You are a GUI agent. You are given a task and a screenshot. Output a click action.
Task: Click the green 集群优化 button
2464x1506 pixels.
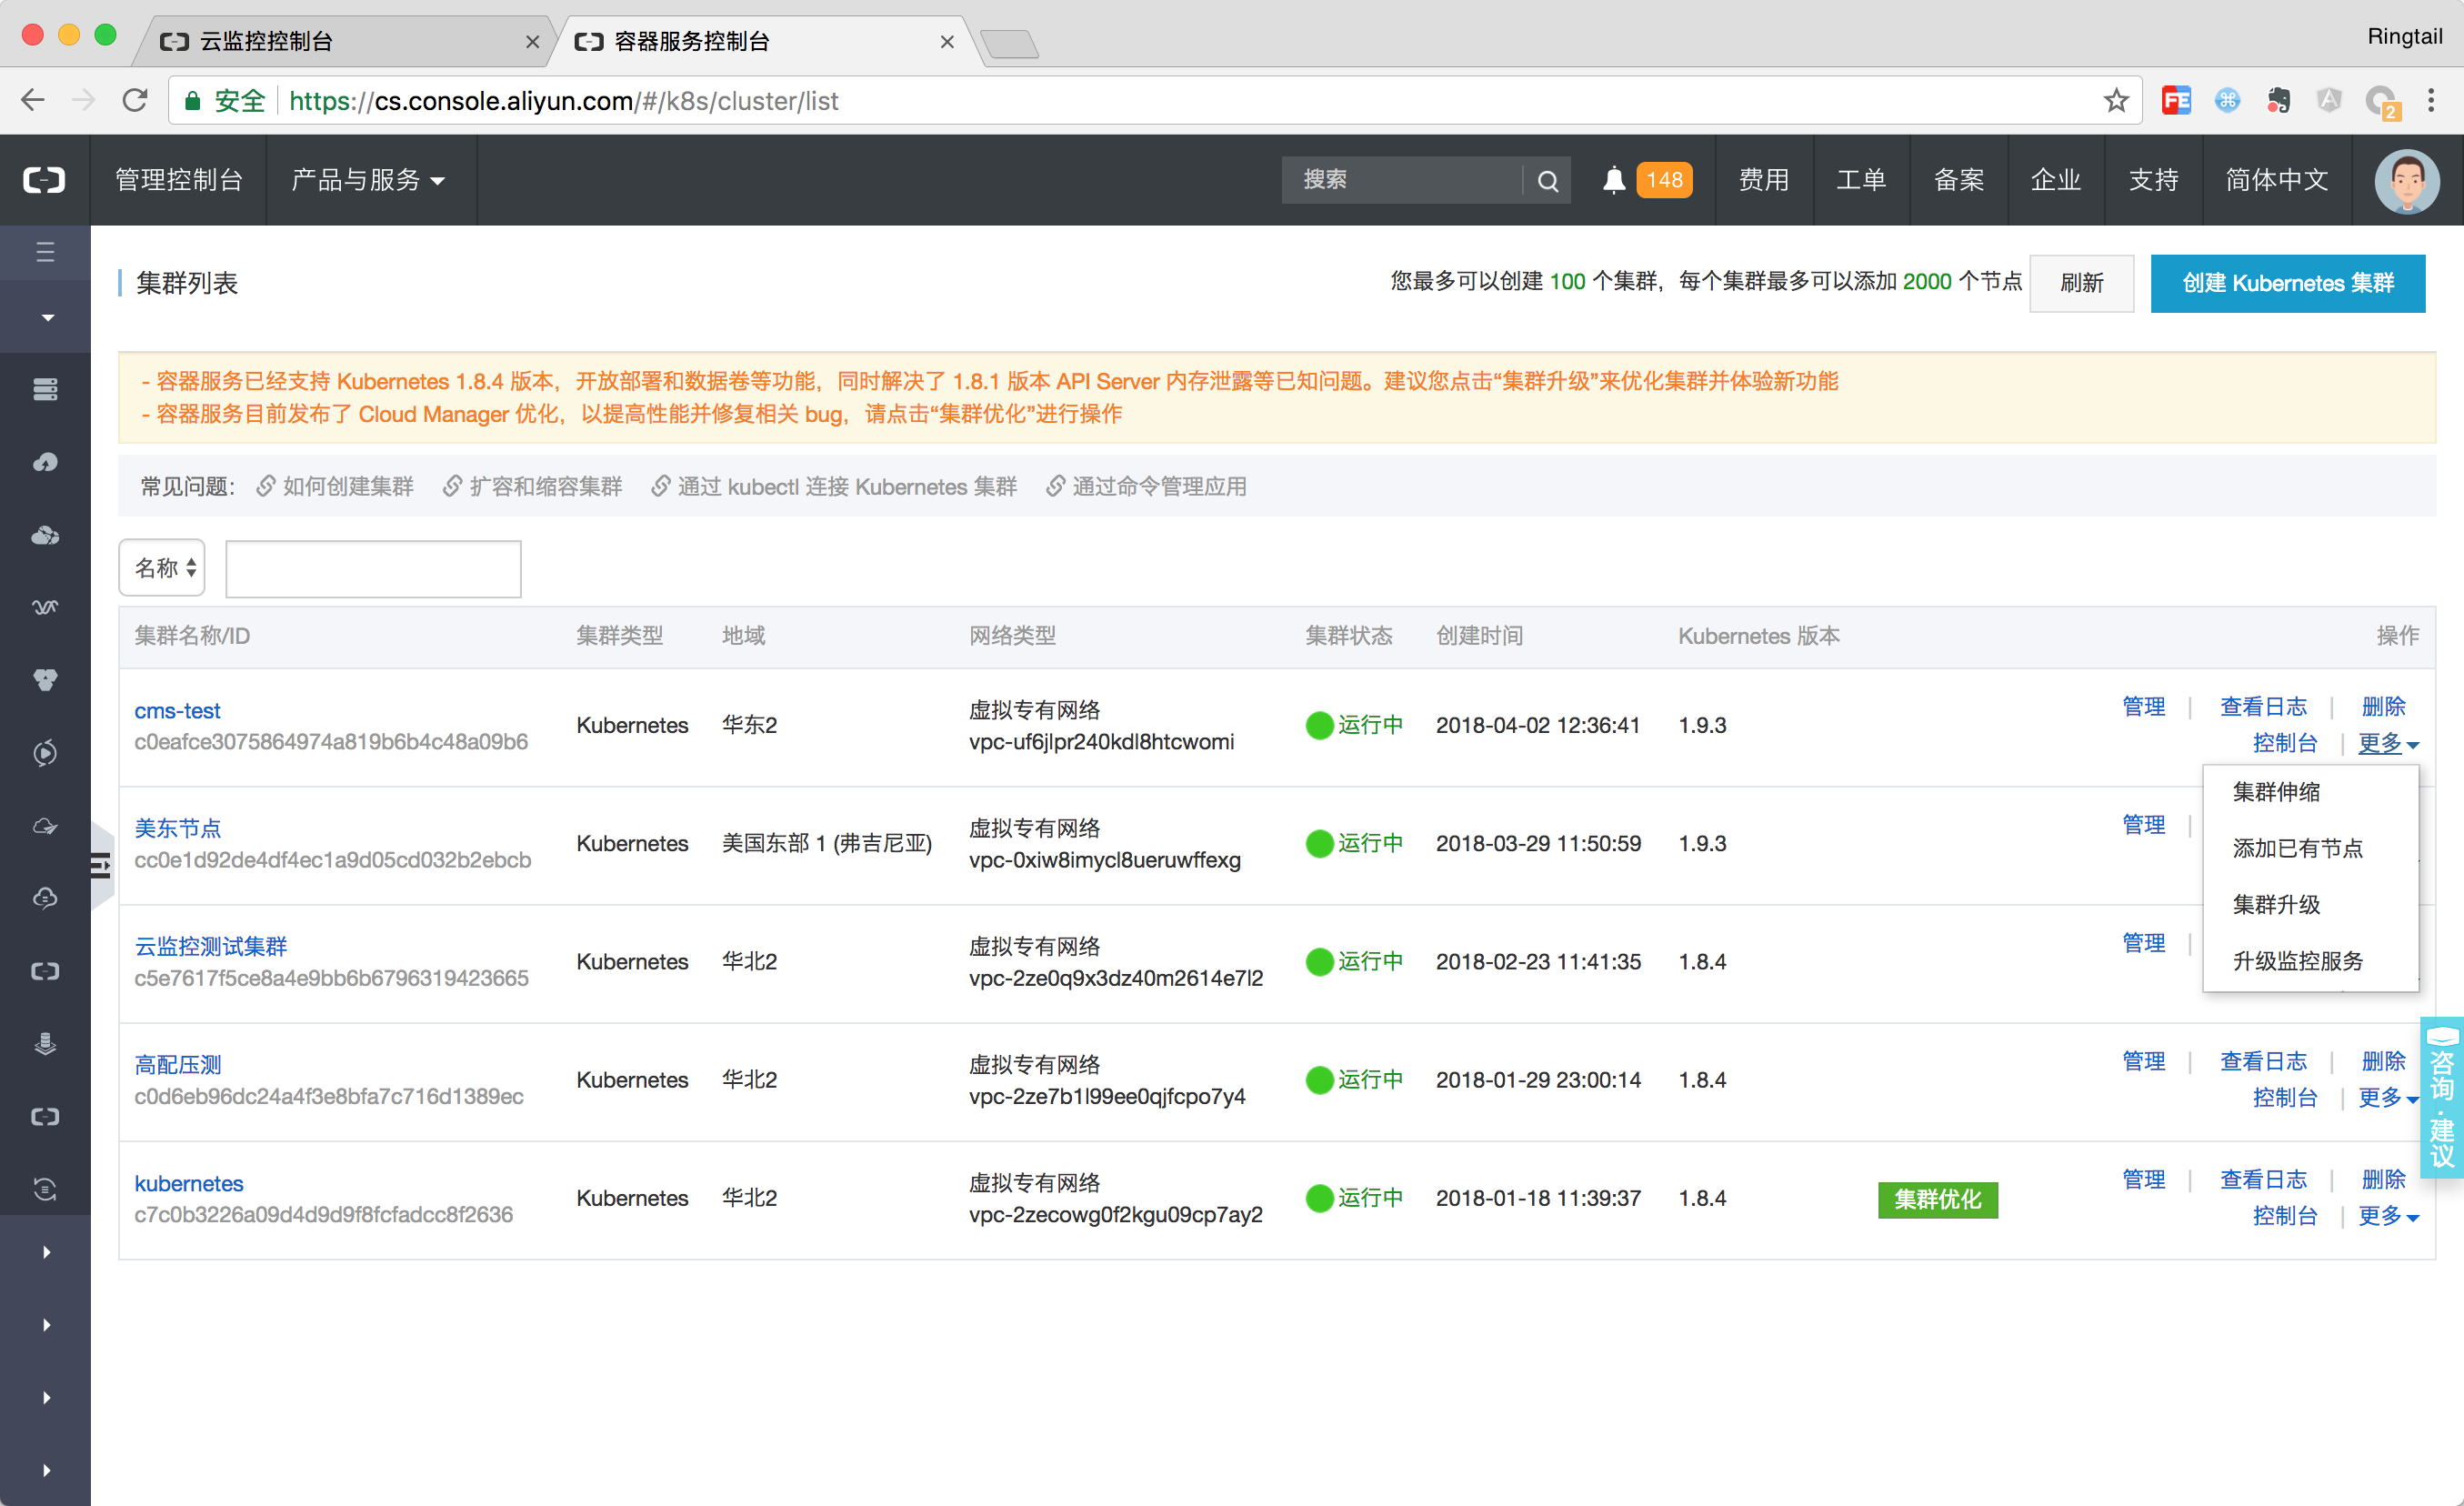[x=1937, y=1199]
